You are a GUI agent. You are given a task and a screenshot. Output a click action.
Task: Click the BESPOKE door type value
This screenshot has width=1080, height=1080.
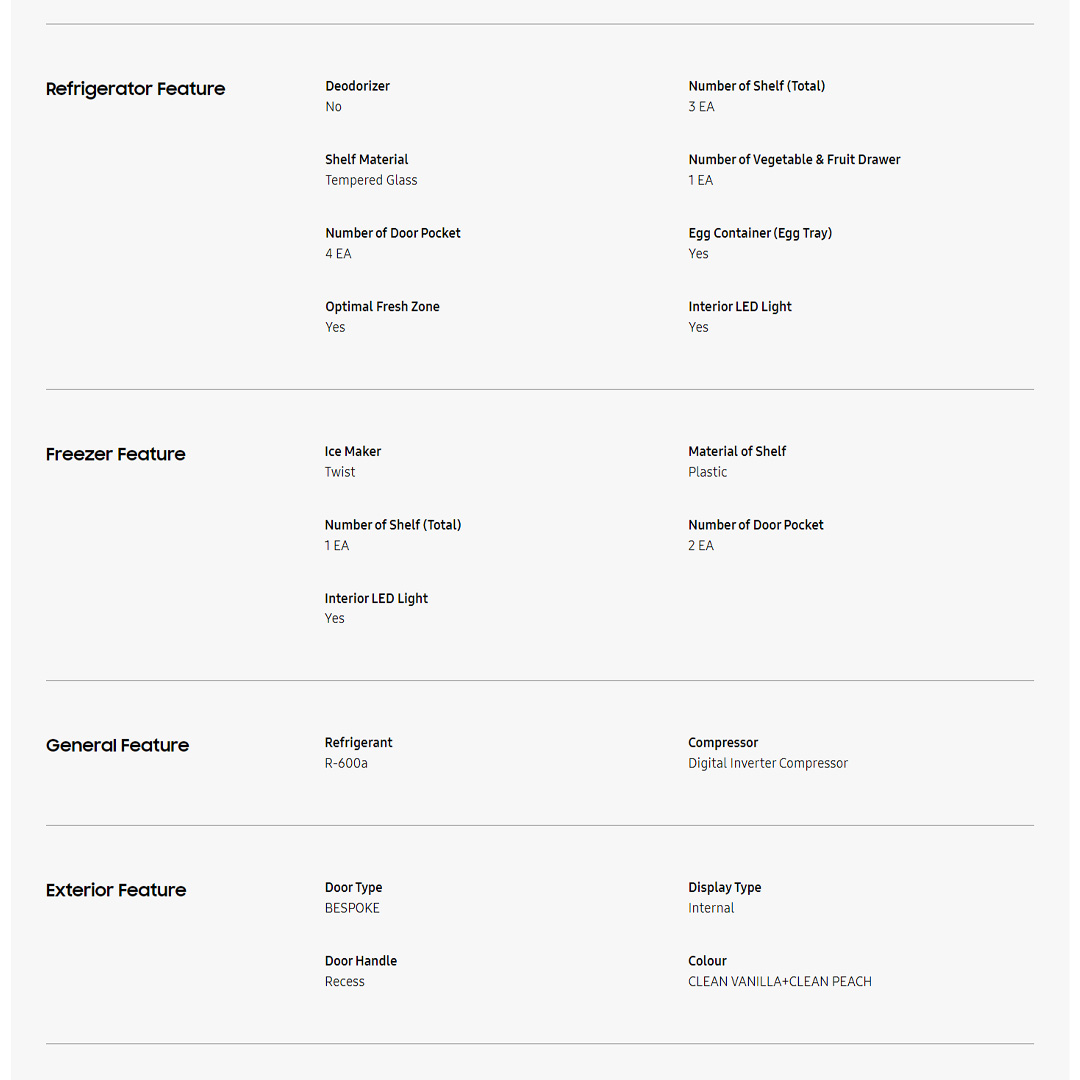point(352,908)
